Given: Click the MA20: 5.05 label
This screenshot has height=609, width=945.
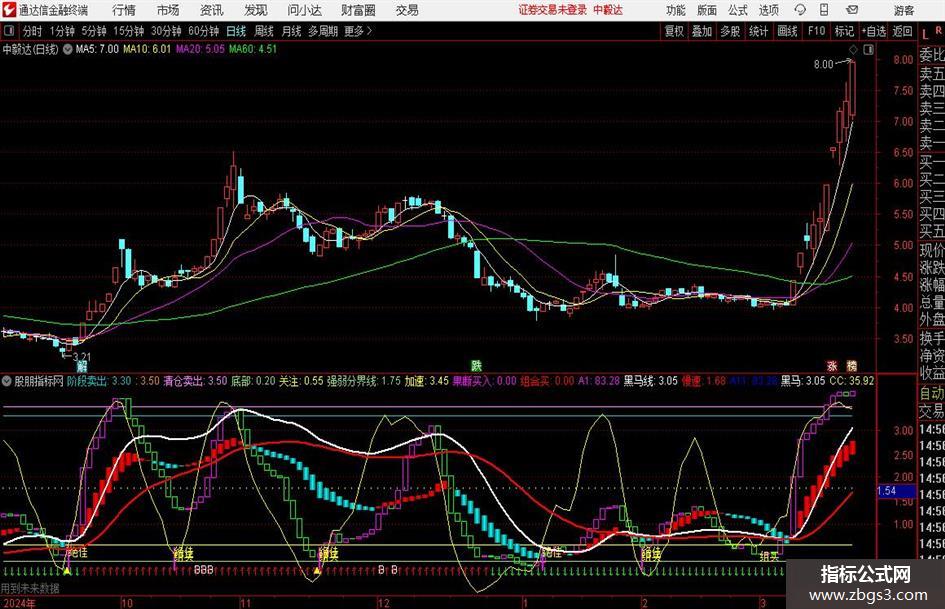Looking at the screenshot, I should coord(200,49).
